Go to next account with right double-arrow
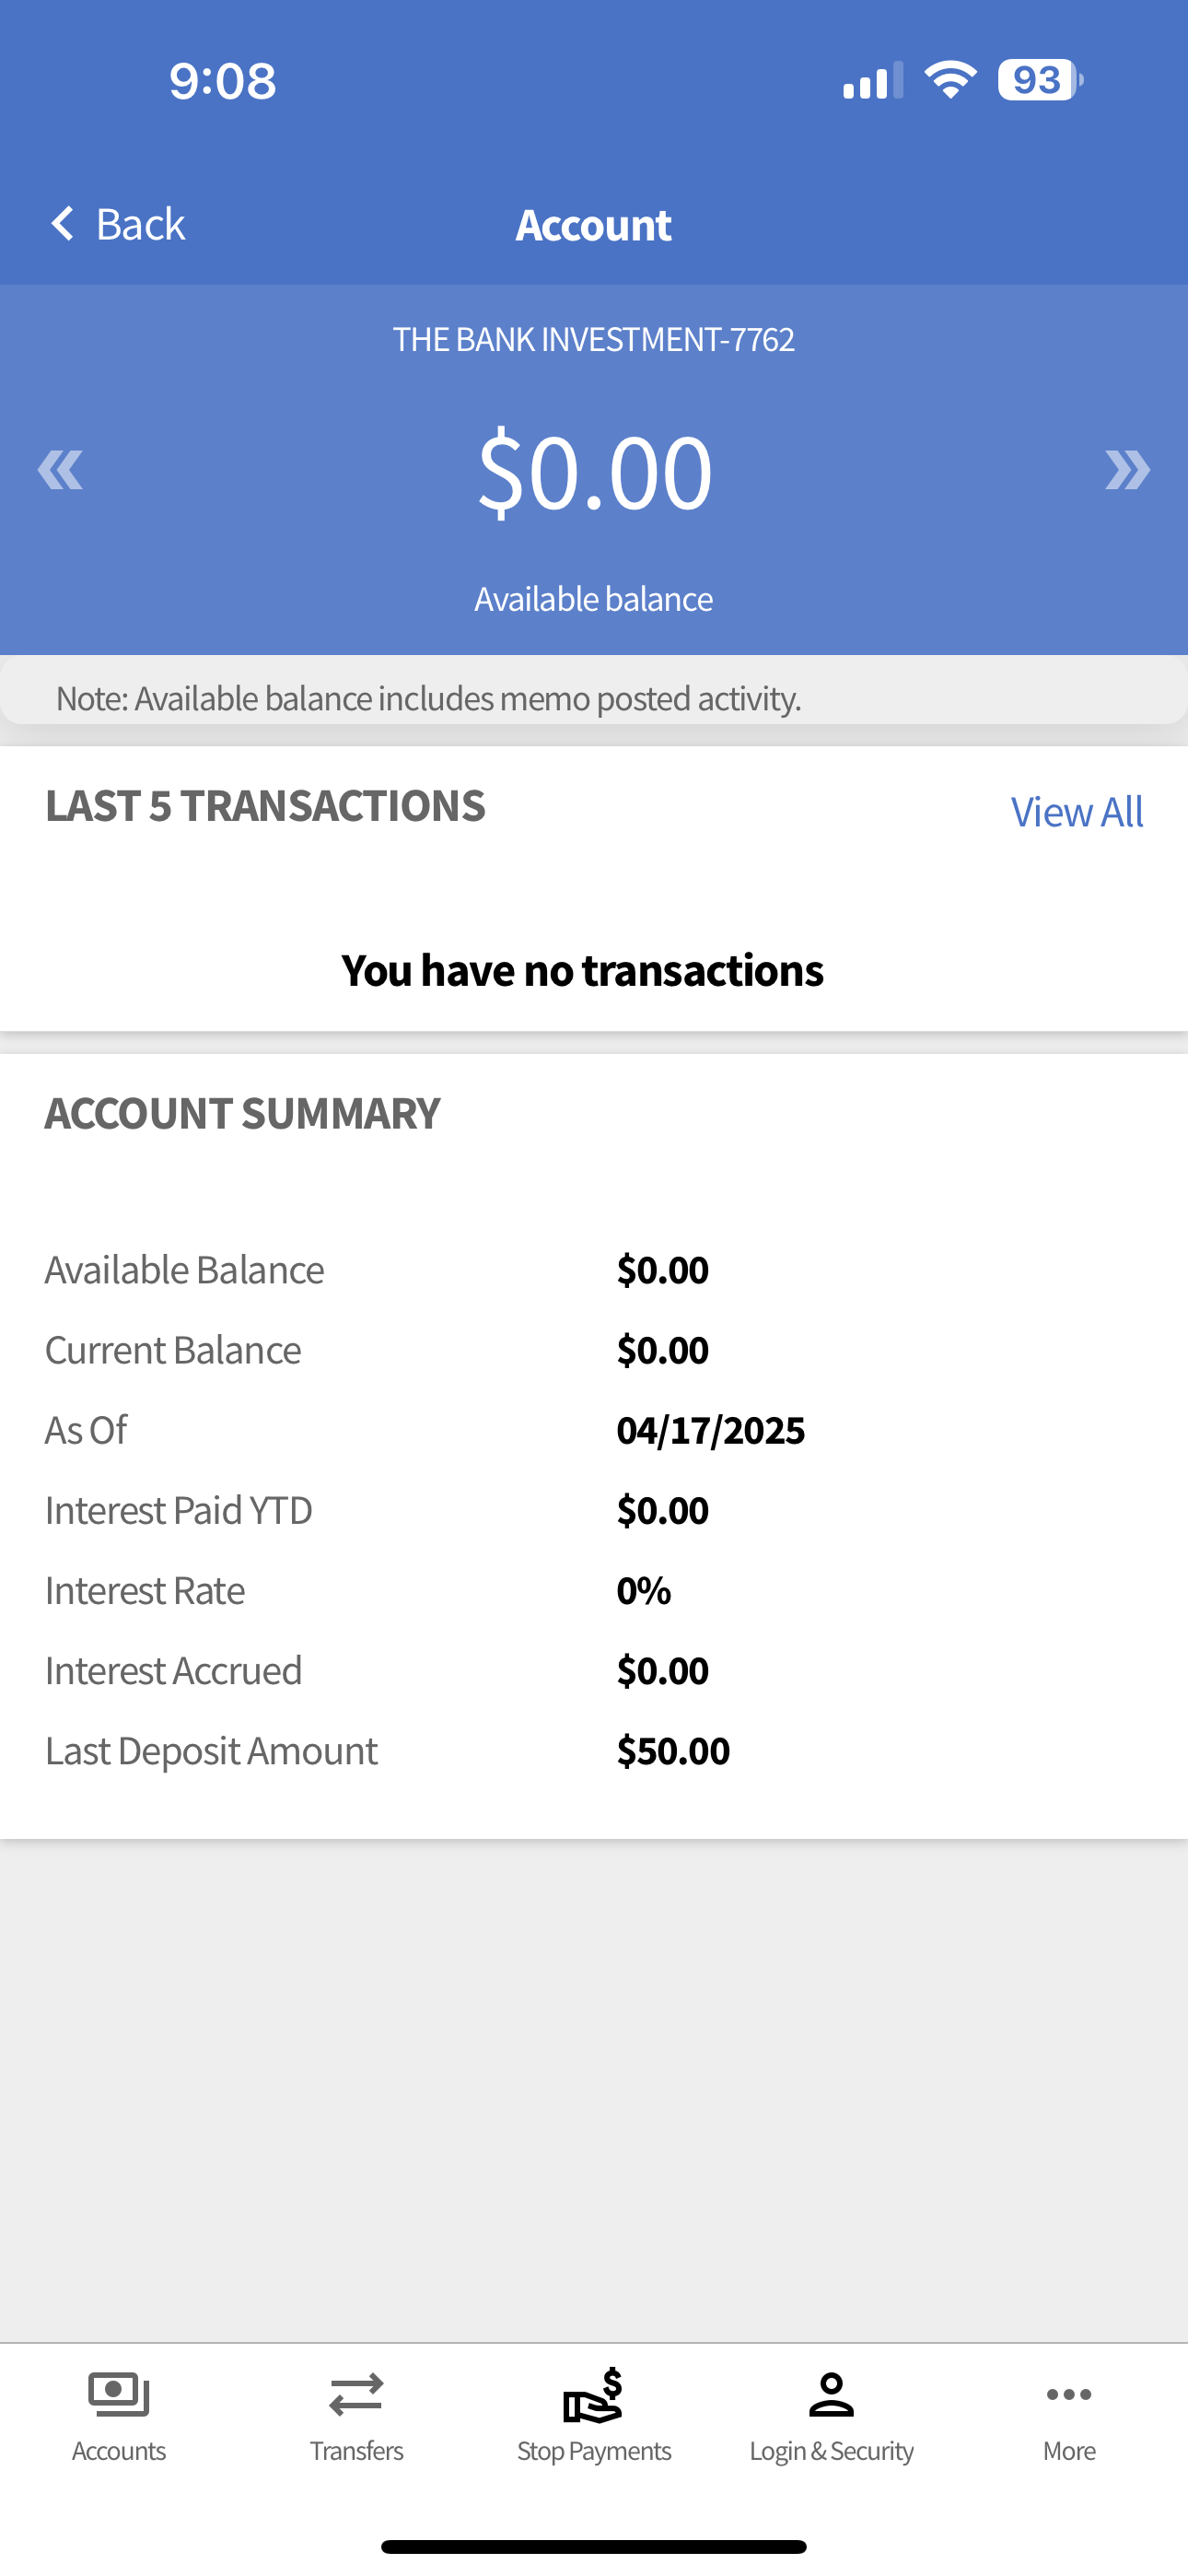This screenshot has width=1188, height=2576. tap(1127, 470)
